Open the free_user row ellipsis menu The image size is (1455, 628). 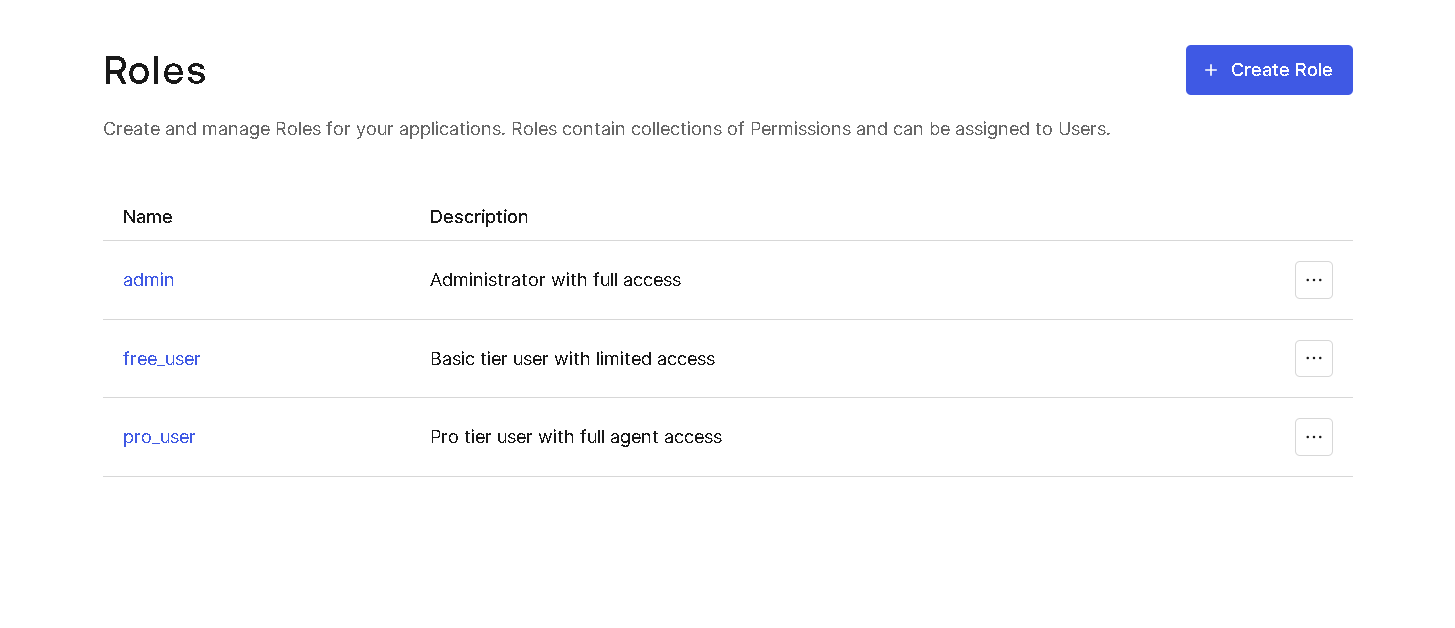point(1313,358)
